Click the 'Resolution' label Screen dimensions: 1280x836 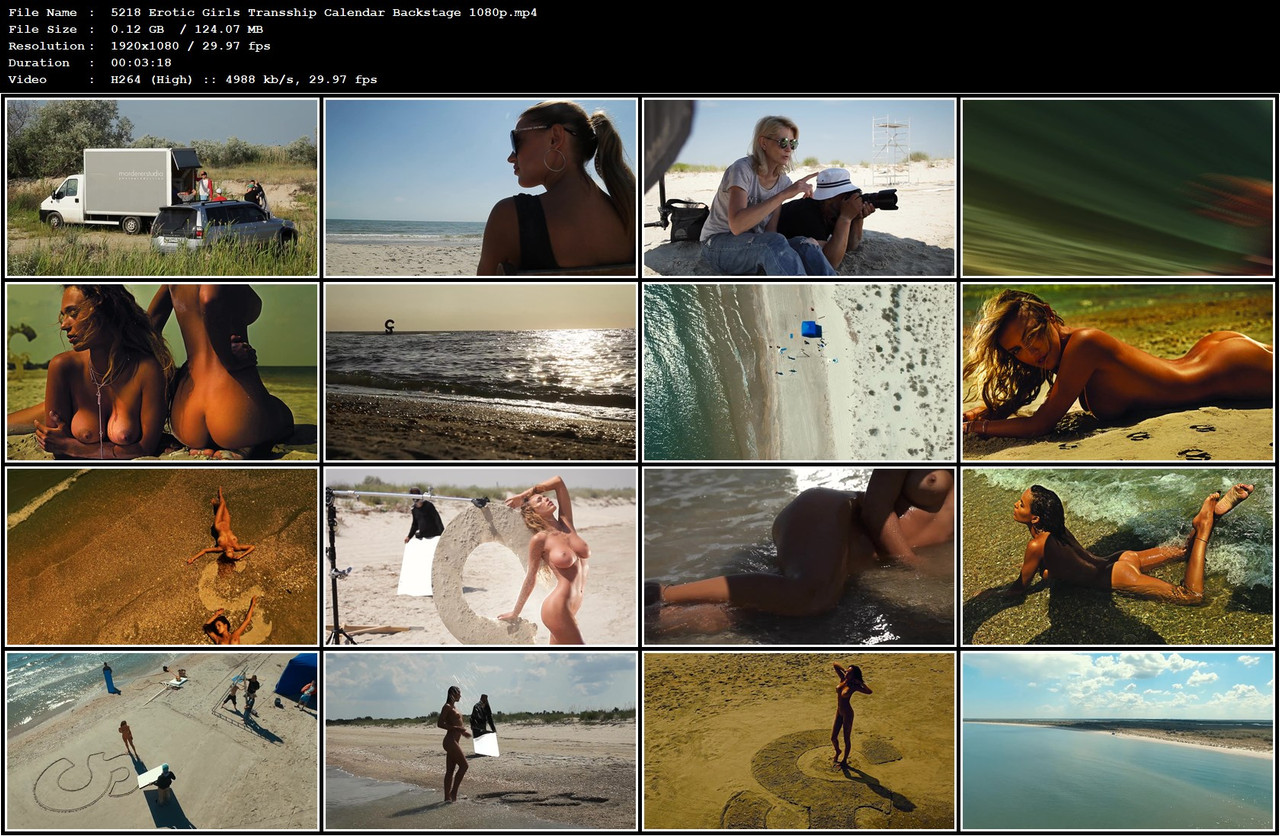point(46,46)
